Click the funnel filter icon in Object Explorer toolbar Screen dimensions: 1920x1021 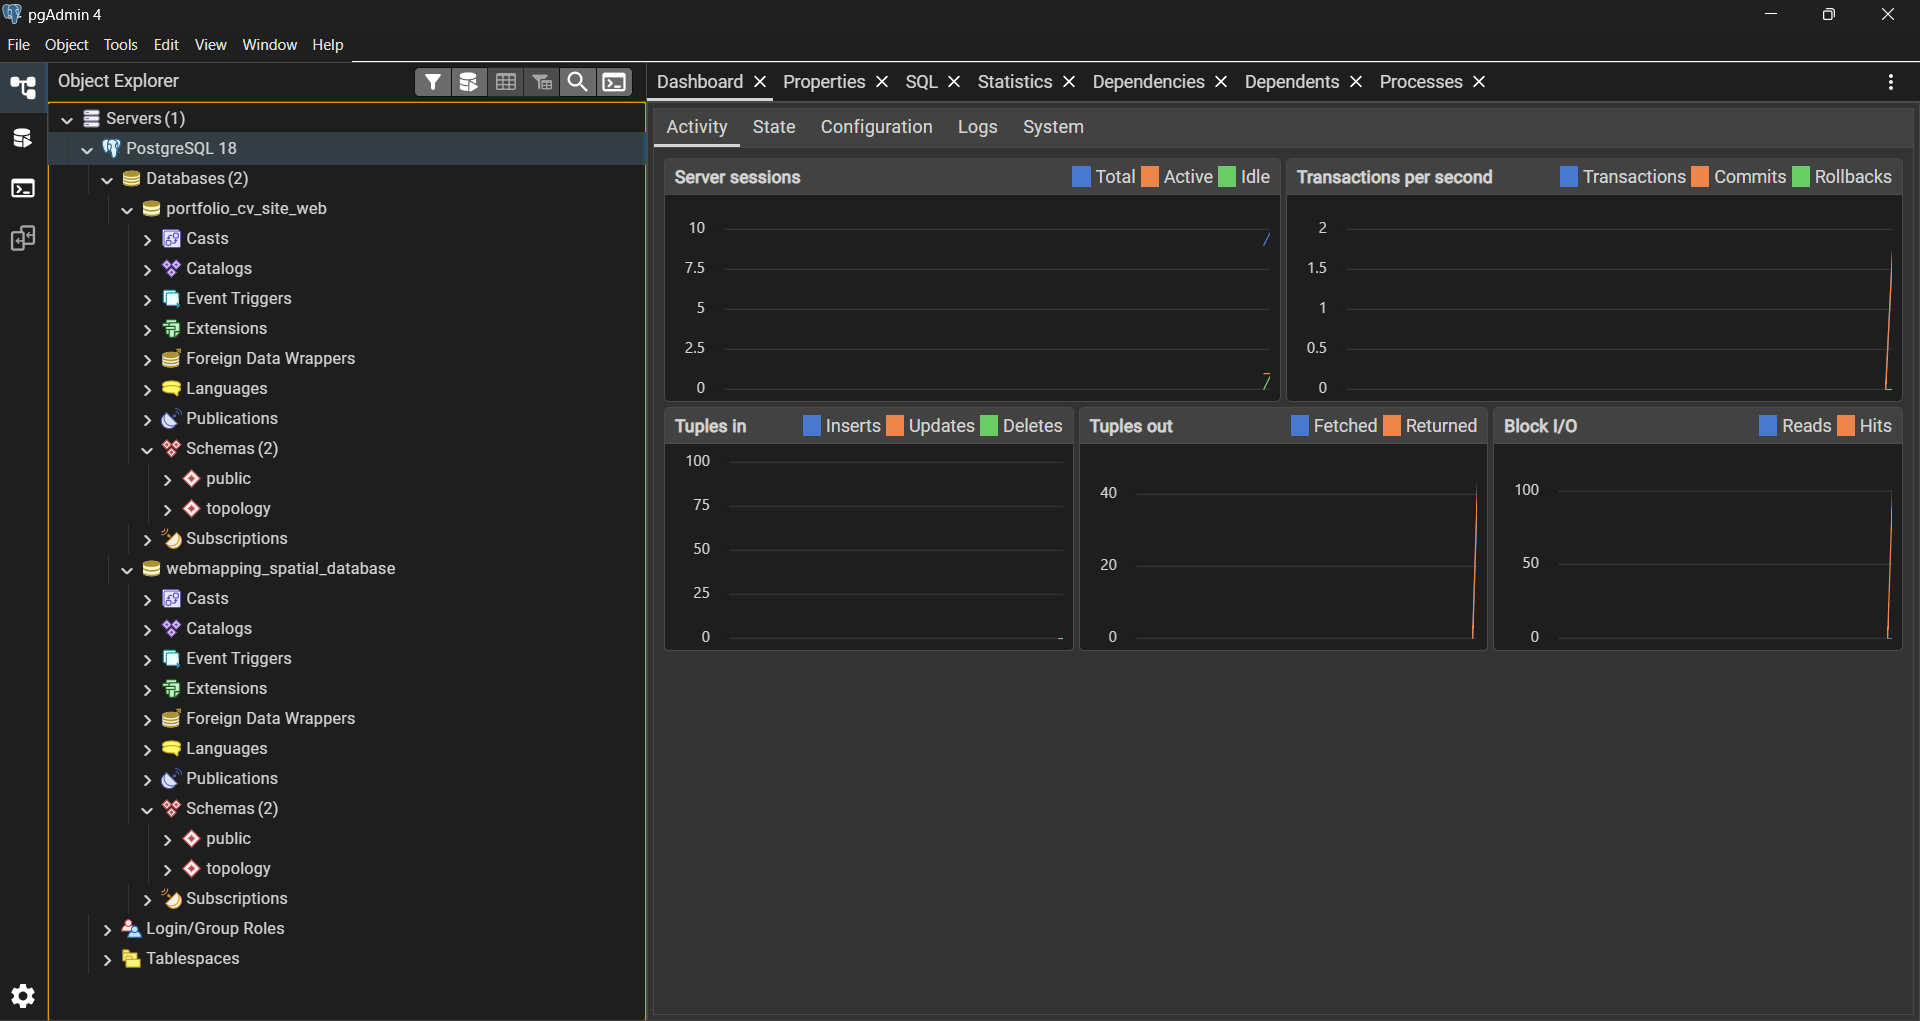[x=432, y=82]
